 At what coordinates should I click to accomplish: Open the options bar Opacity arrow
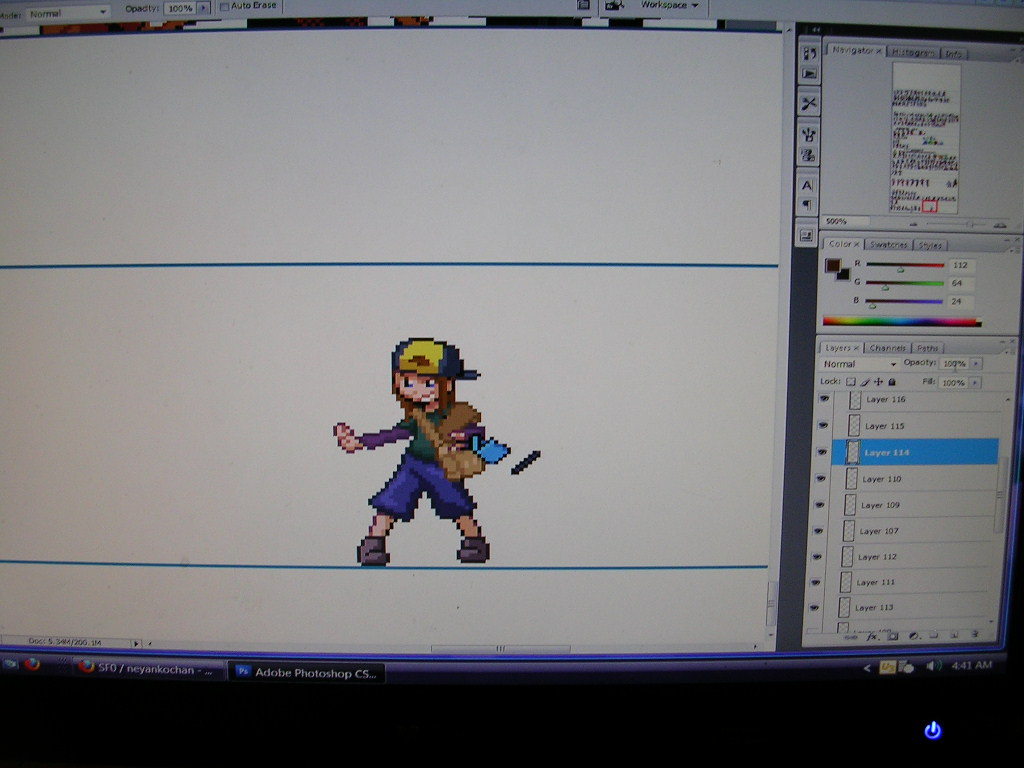(x=204, y=8)
